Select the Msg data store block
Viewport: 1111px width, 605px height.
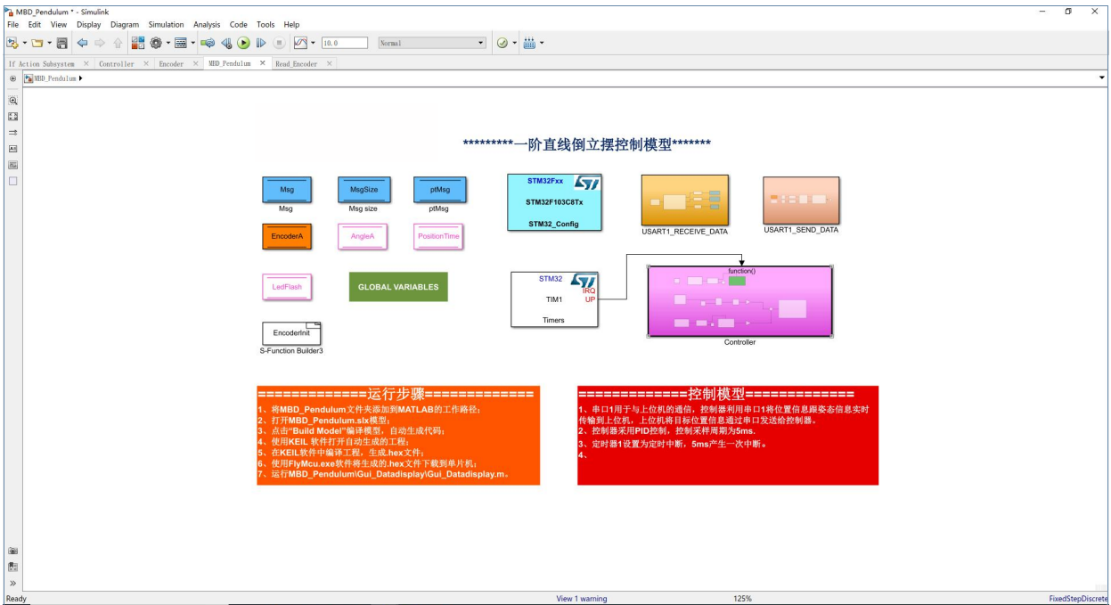[287, 189]
